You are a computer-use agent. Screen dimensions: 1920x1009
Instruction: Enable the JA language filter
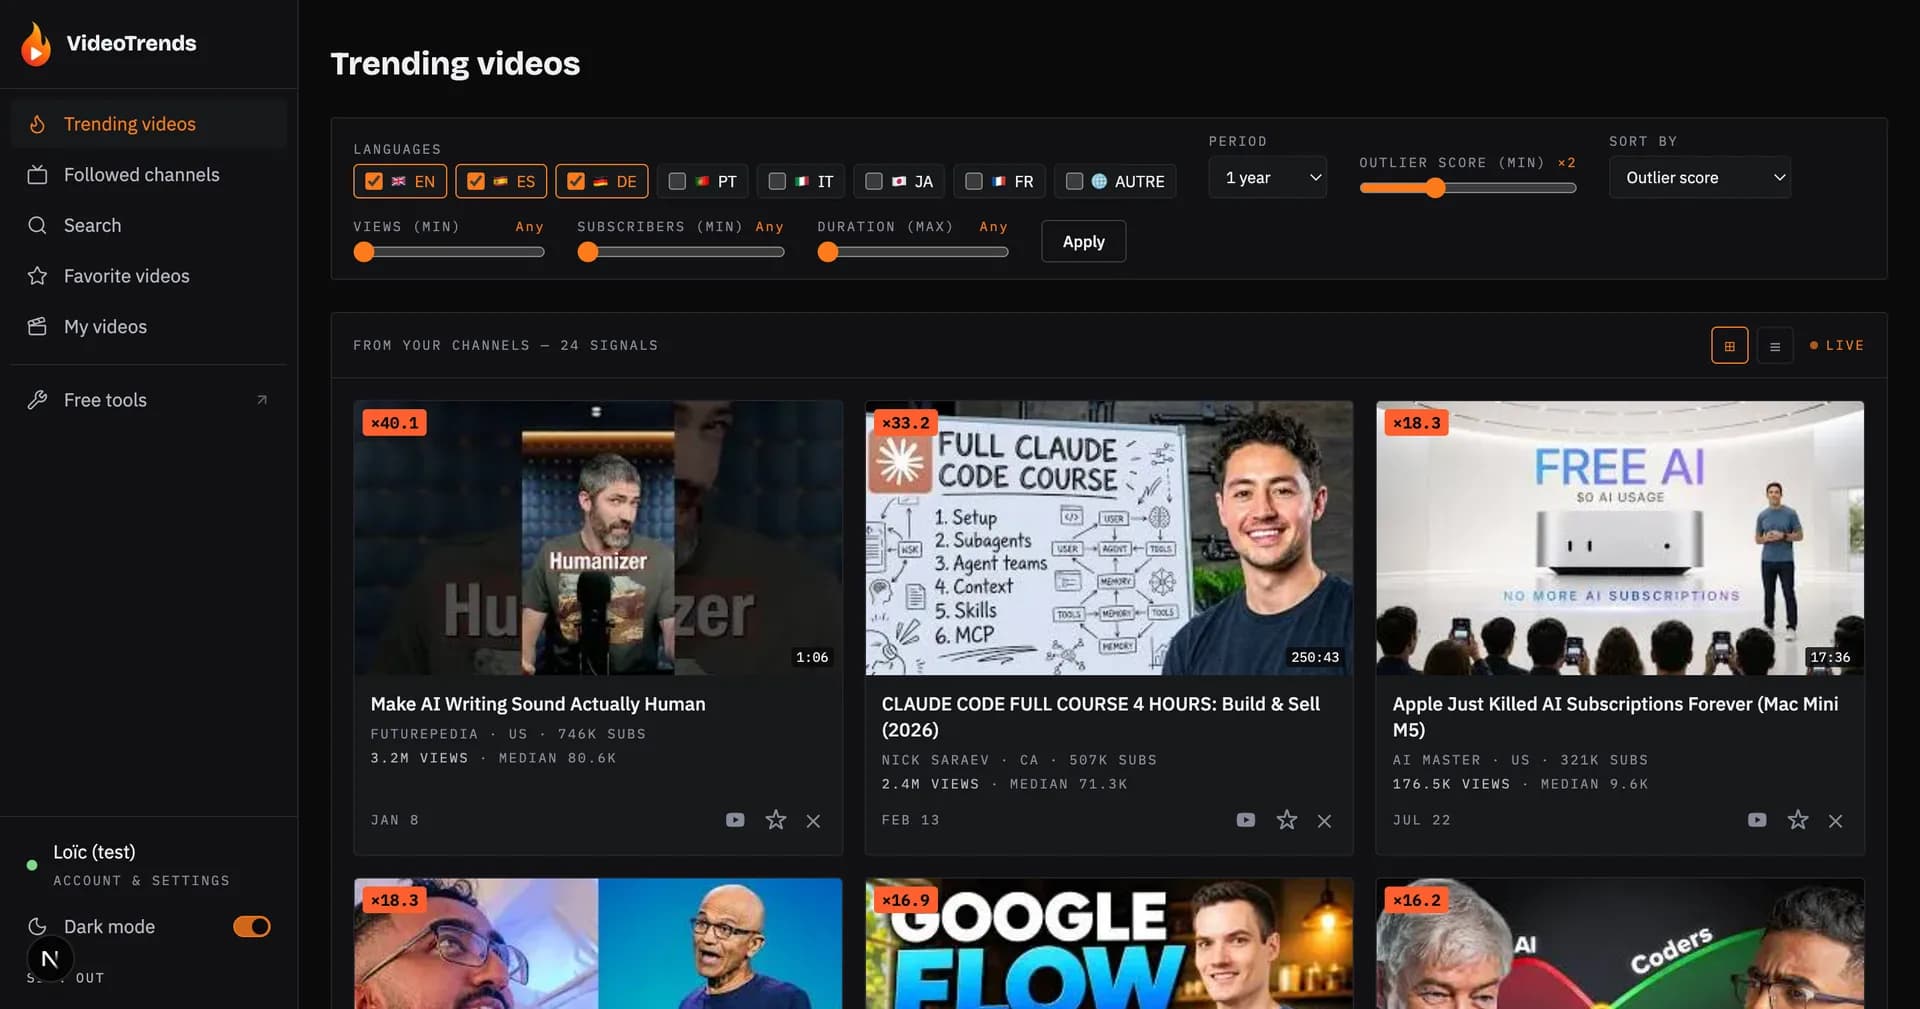(899, 181)
